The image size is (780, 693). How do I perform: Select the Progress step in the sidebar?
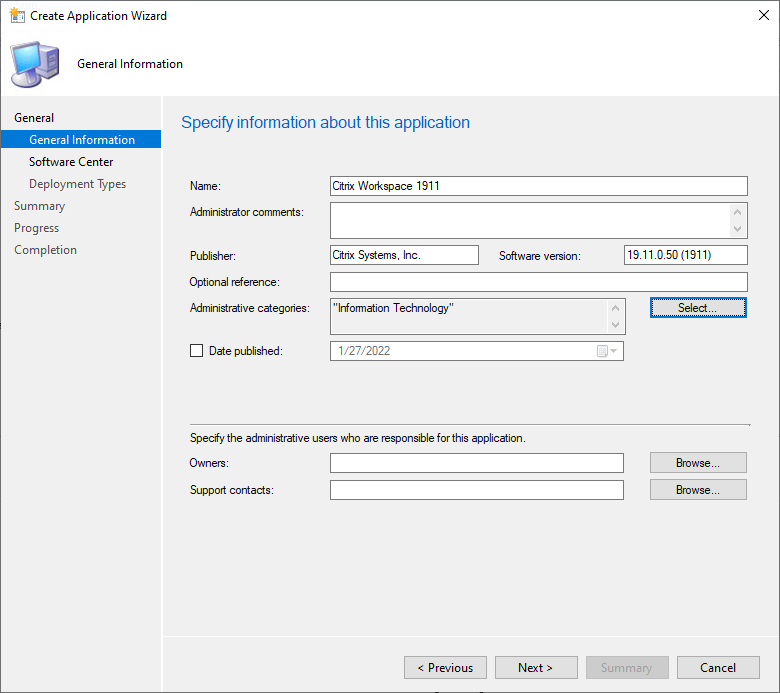36,228
